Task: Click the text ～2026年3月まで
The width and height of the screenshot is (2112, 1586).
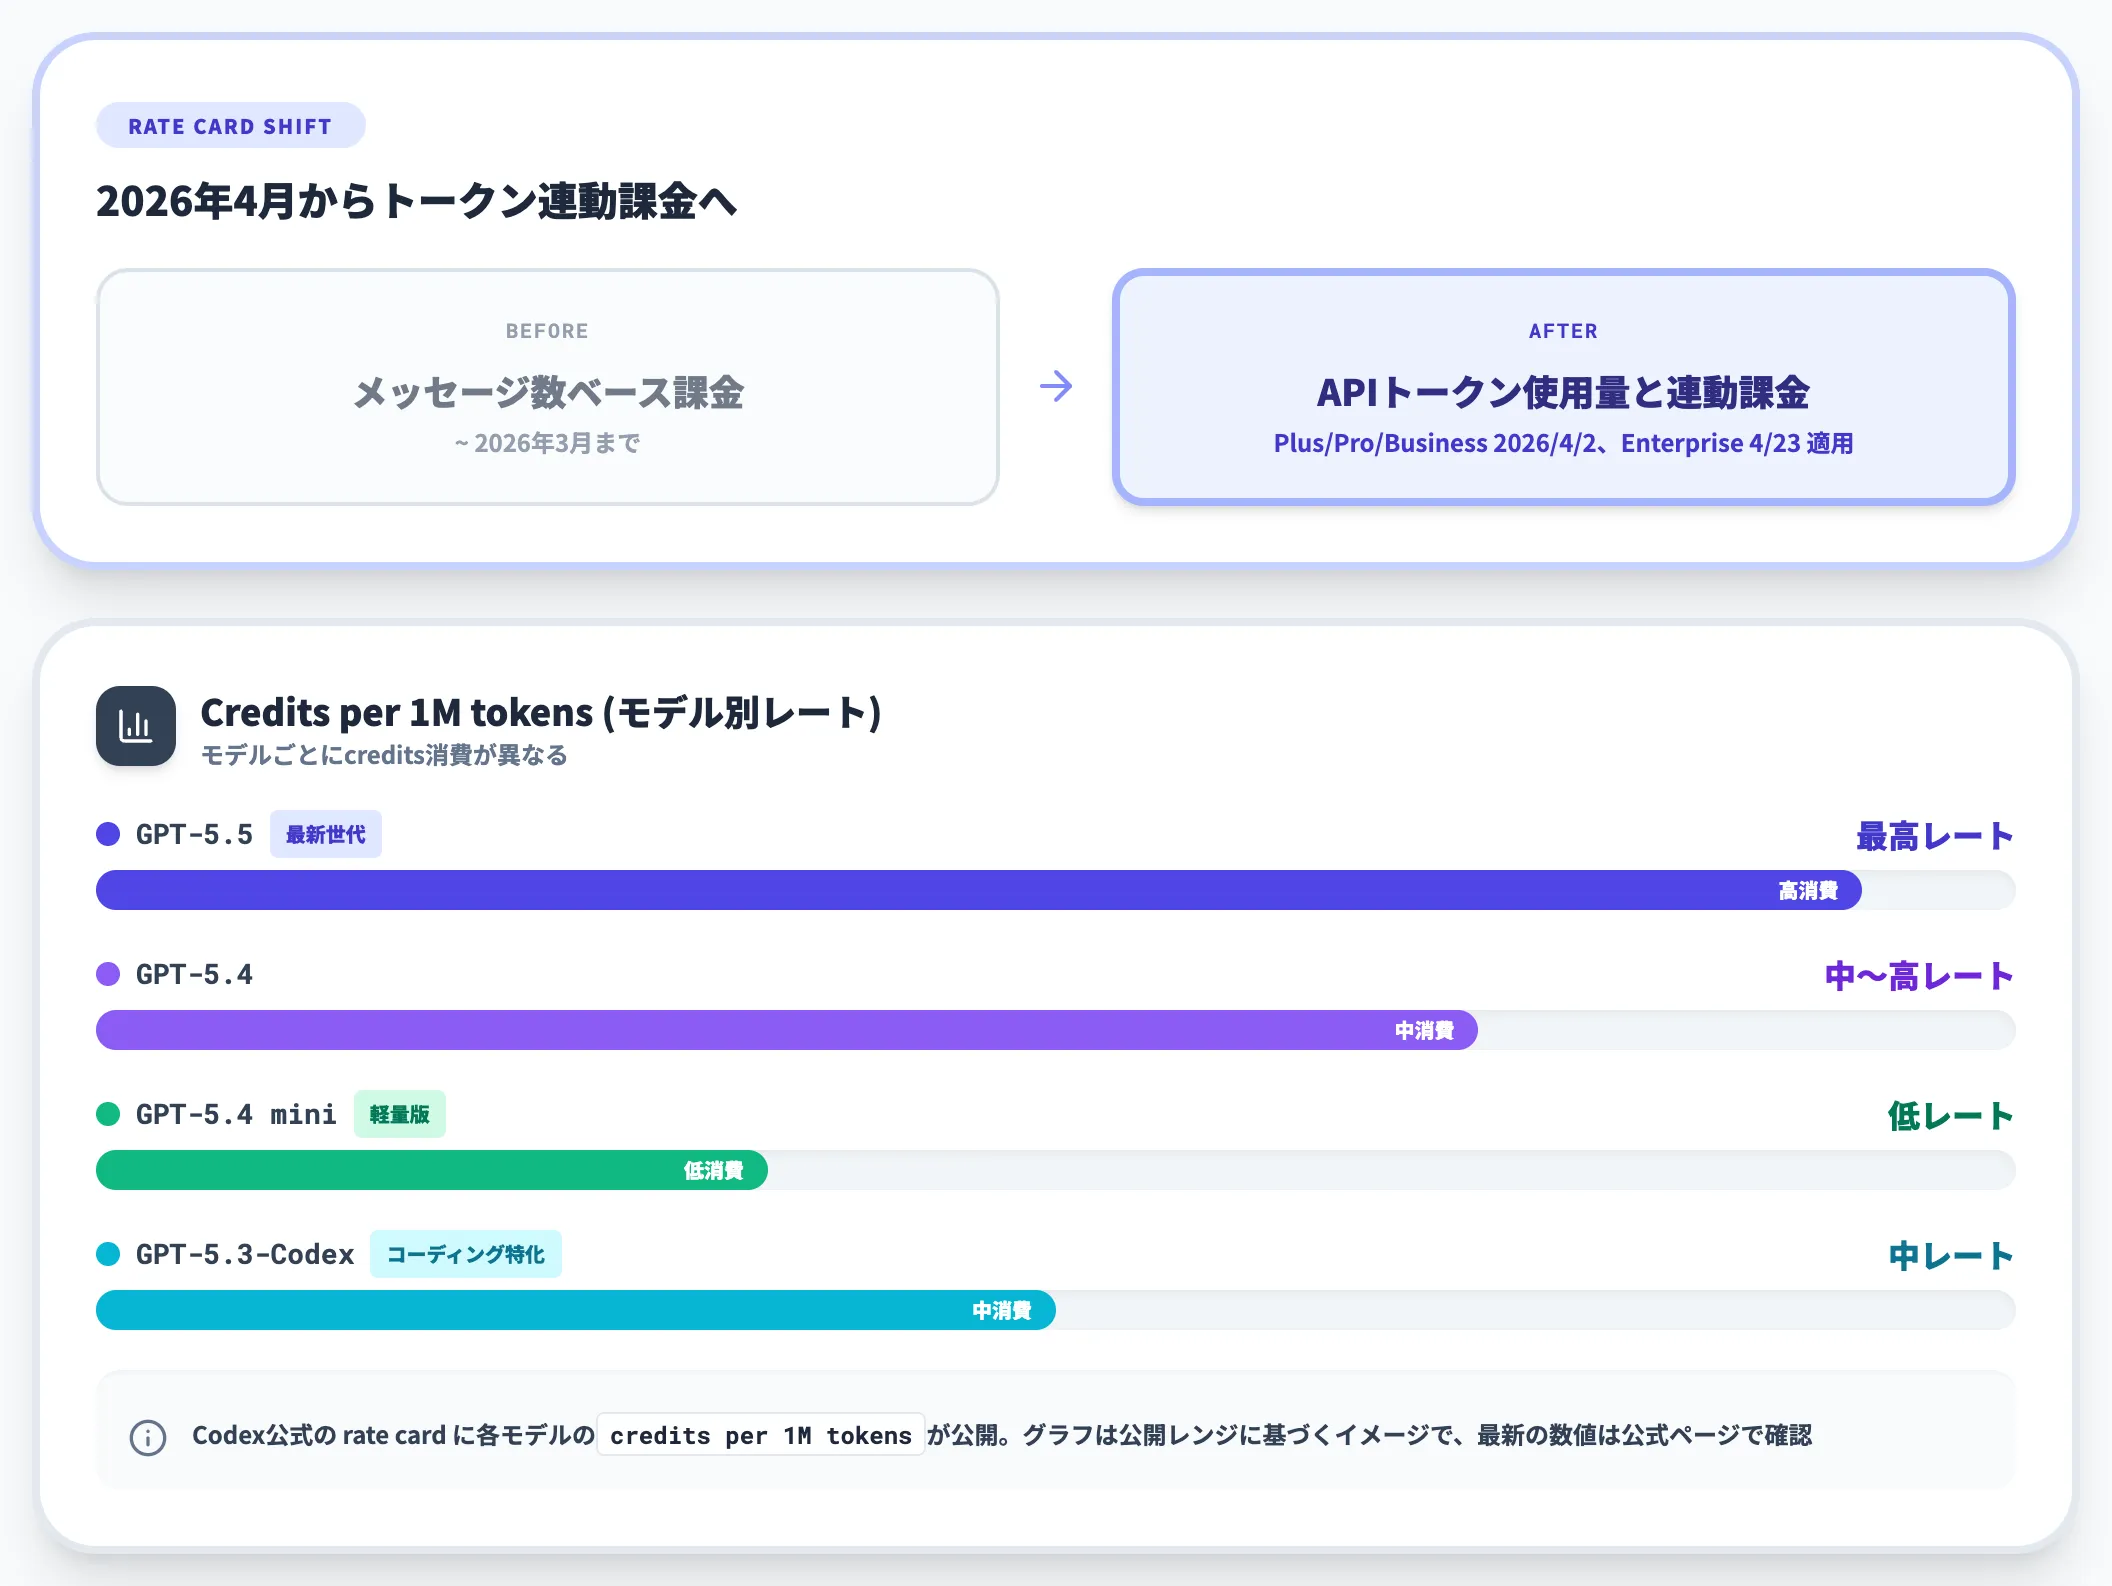Action: coord(548,443)
